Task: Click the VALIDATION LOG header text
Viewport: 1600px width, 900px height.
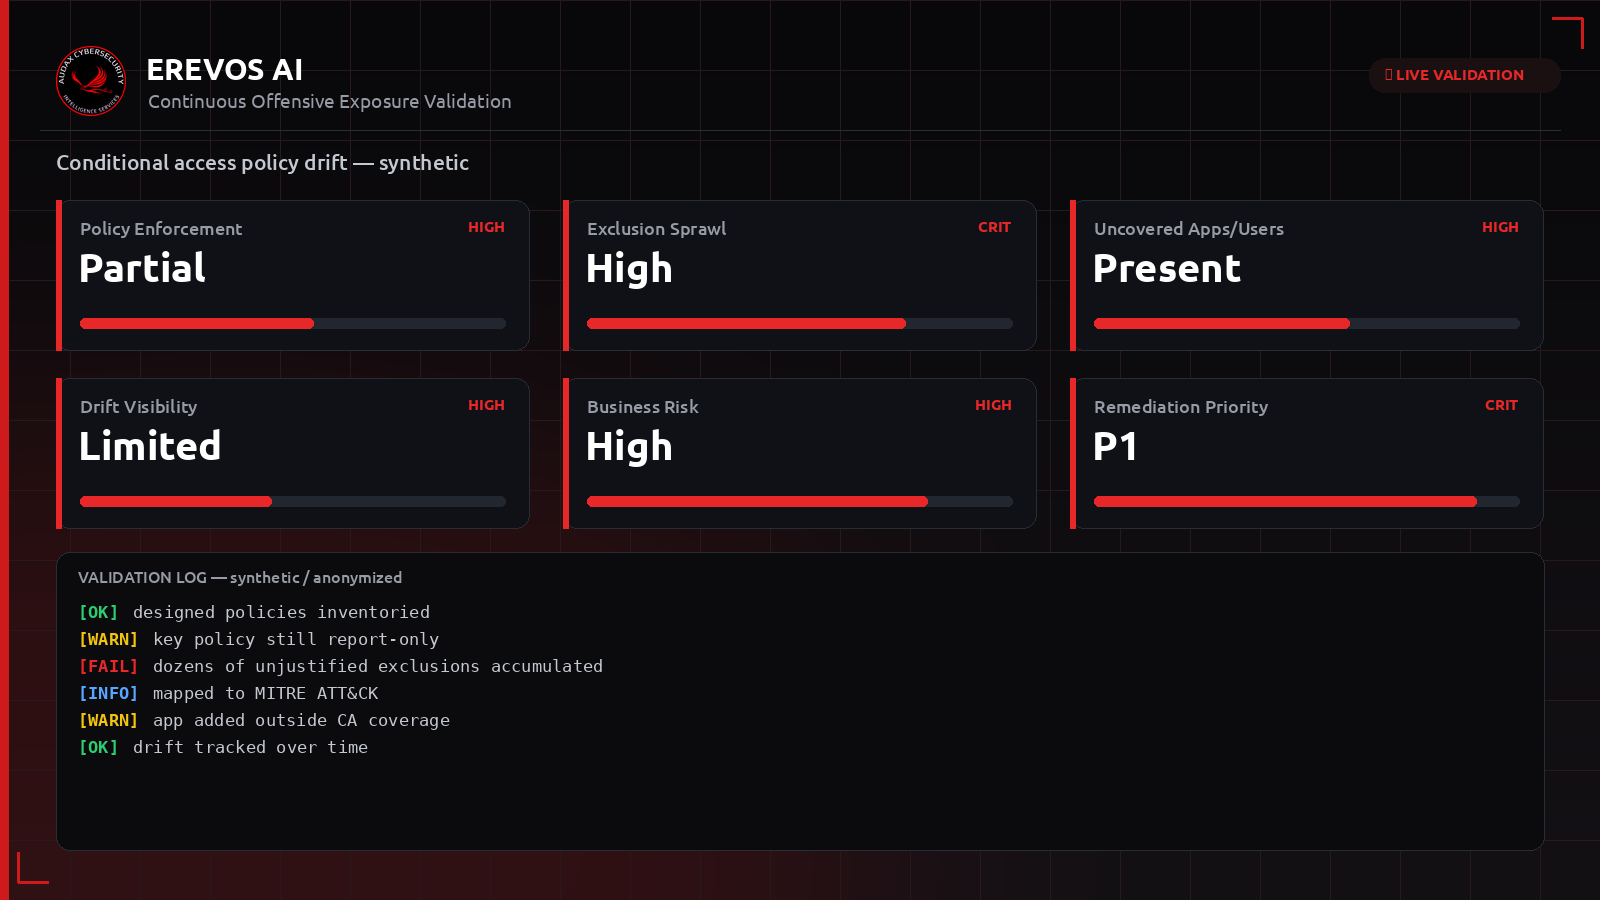Action: click(240, 578)
